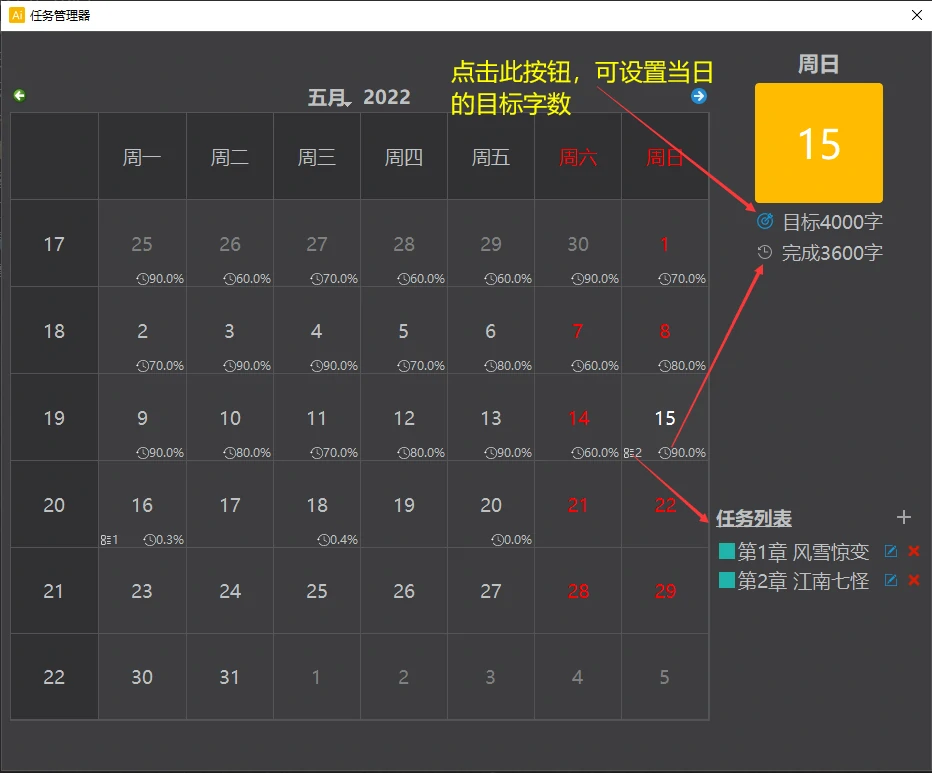This screenshot has width=932, height=773.
Task: Select May 16 in the calendar
Action: click(x=142, y=504)
